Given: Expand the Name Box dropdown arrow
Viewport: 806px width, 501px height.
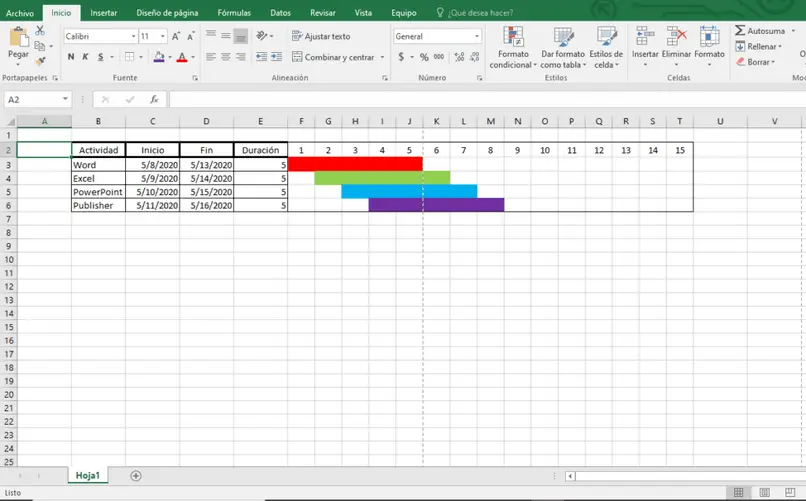Looking at the screenshot, I should (x=65, y=99).
